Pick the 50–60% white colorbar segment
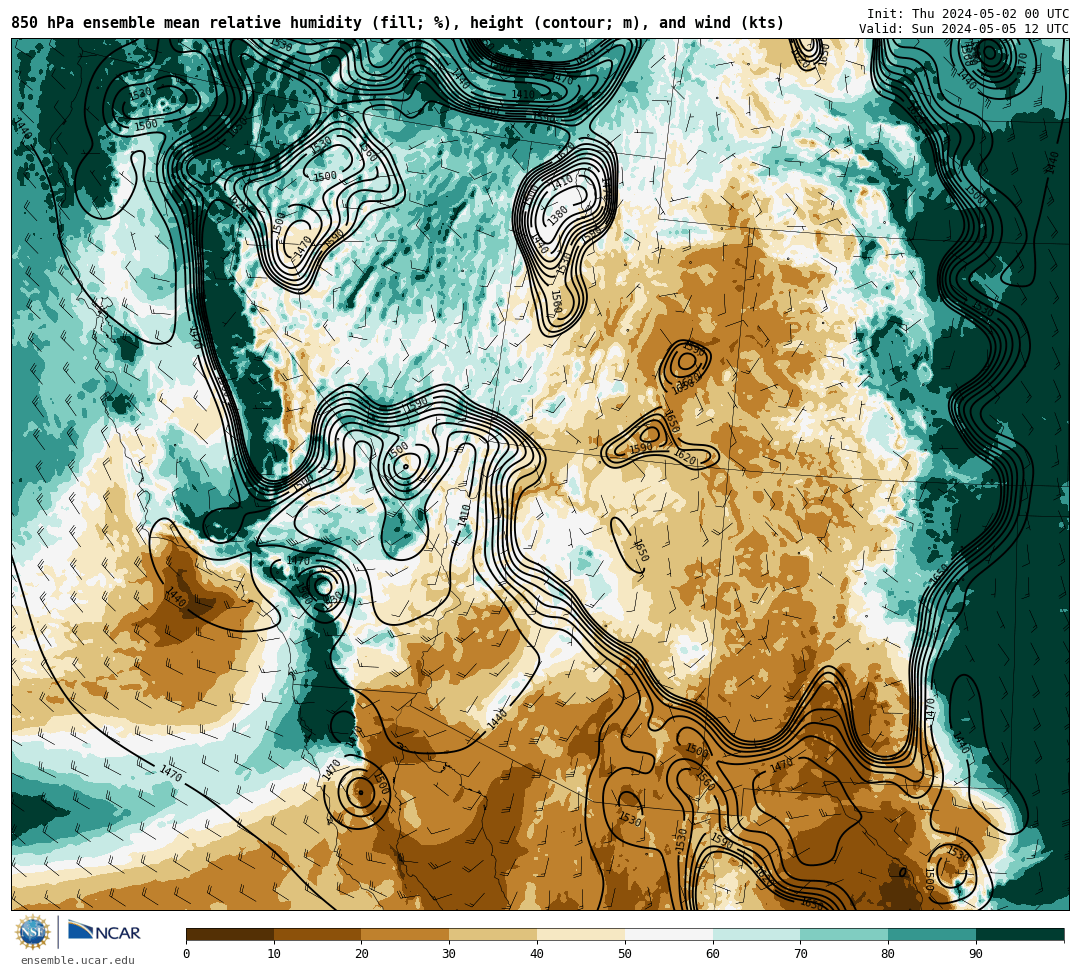 [x=669, y=934]
